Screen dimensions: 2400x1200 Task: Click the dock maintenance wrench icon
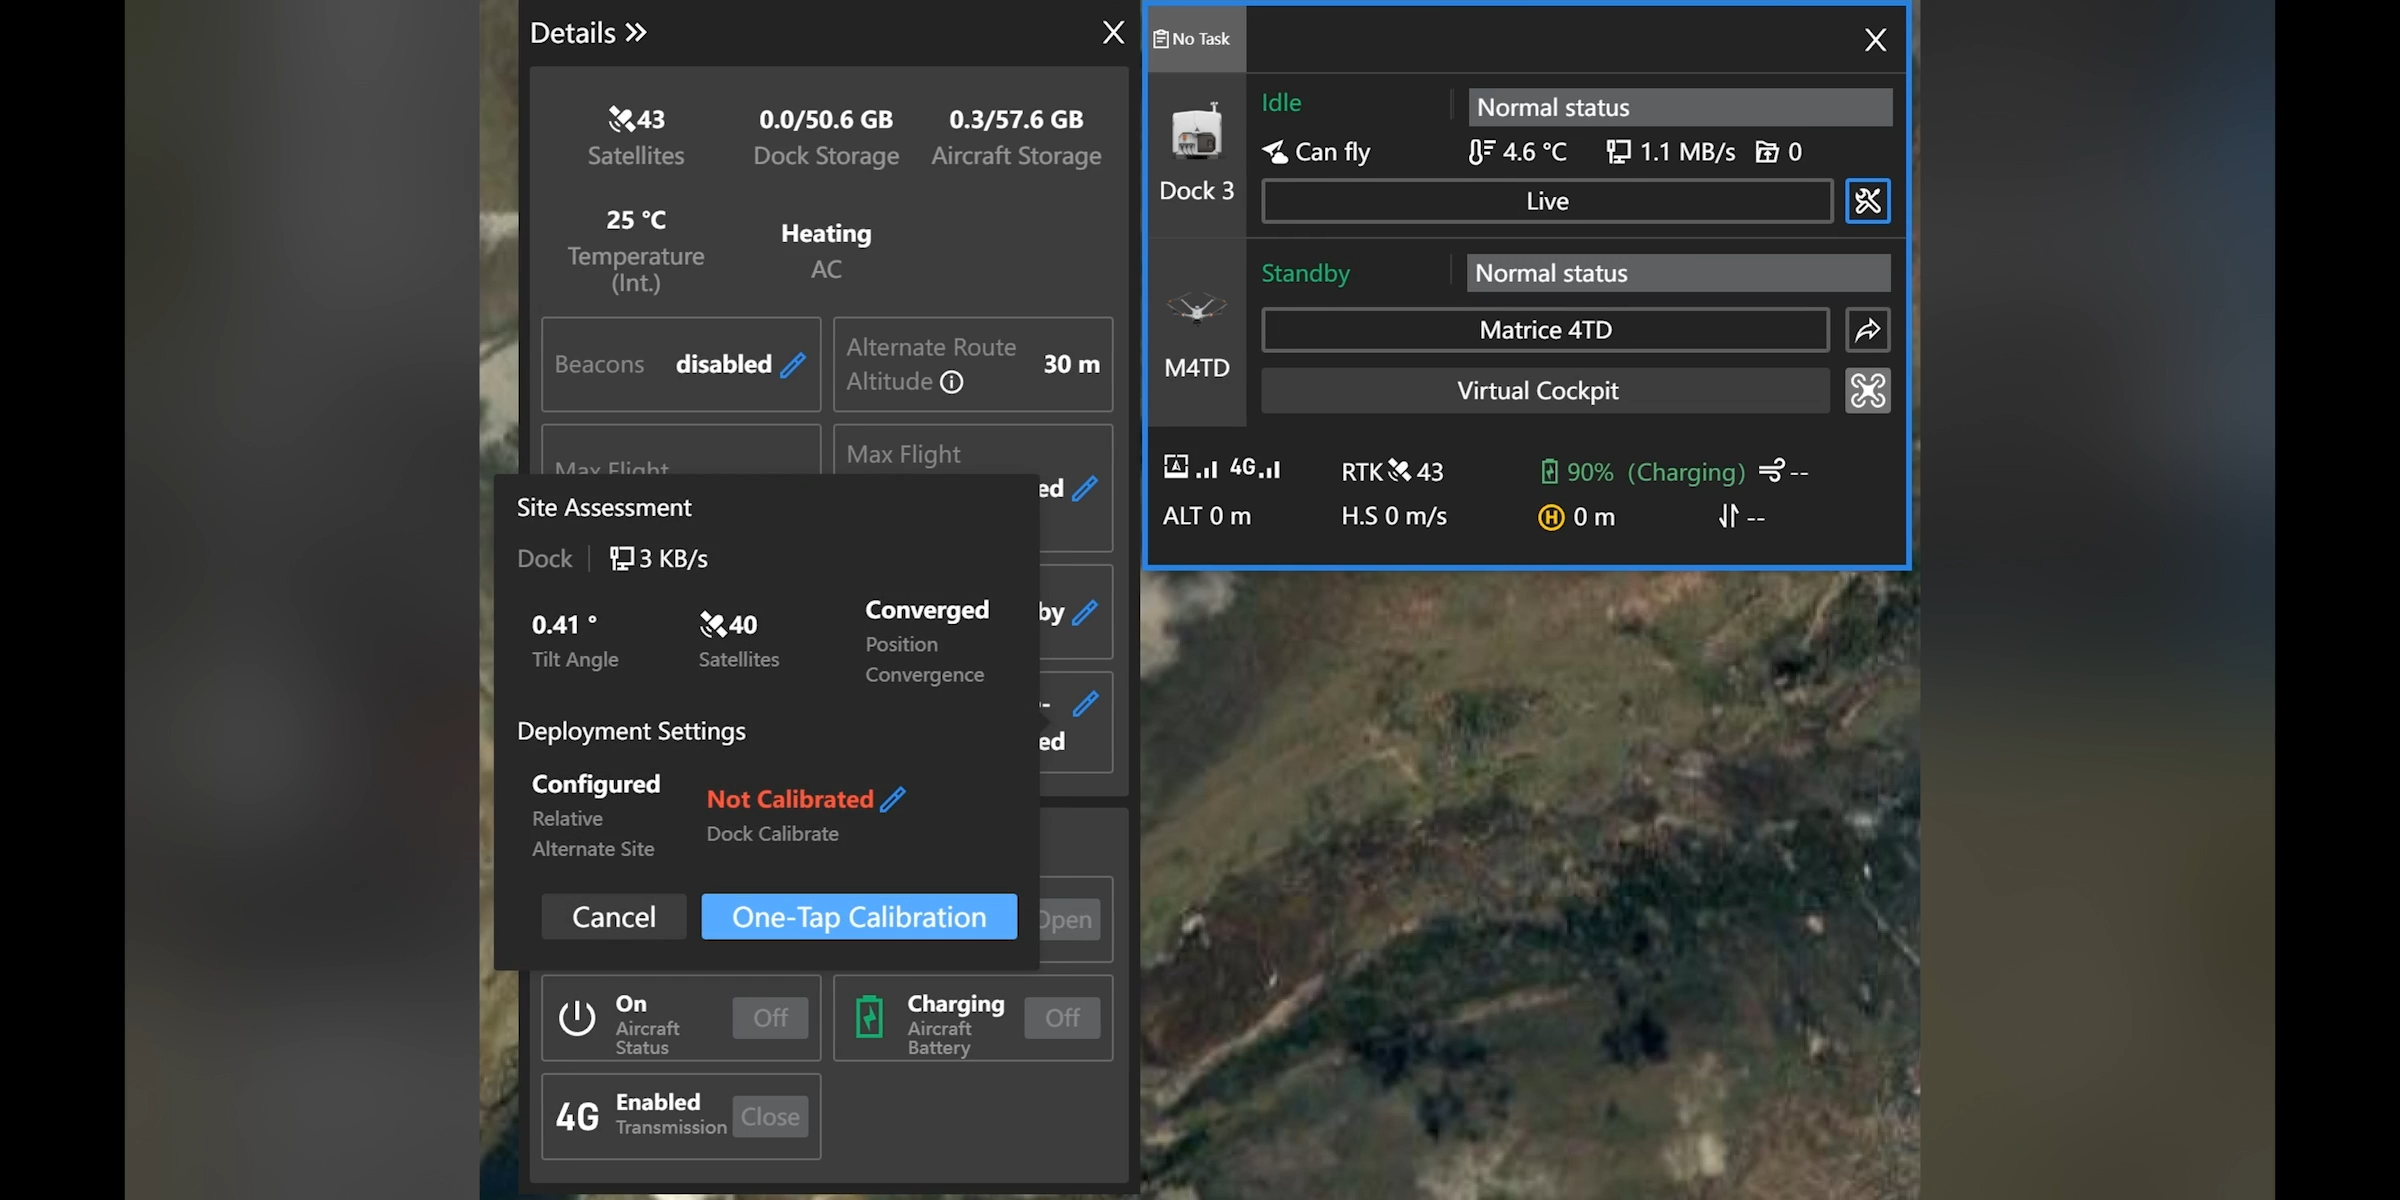point(1867,201)
